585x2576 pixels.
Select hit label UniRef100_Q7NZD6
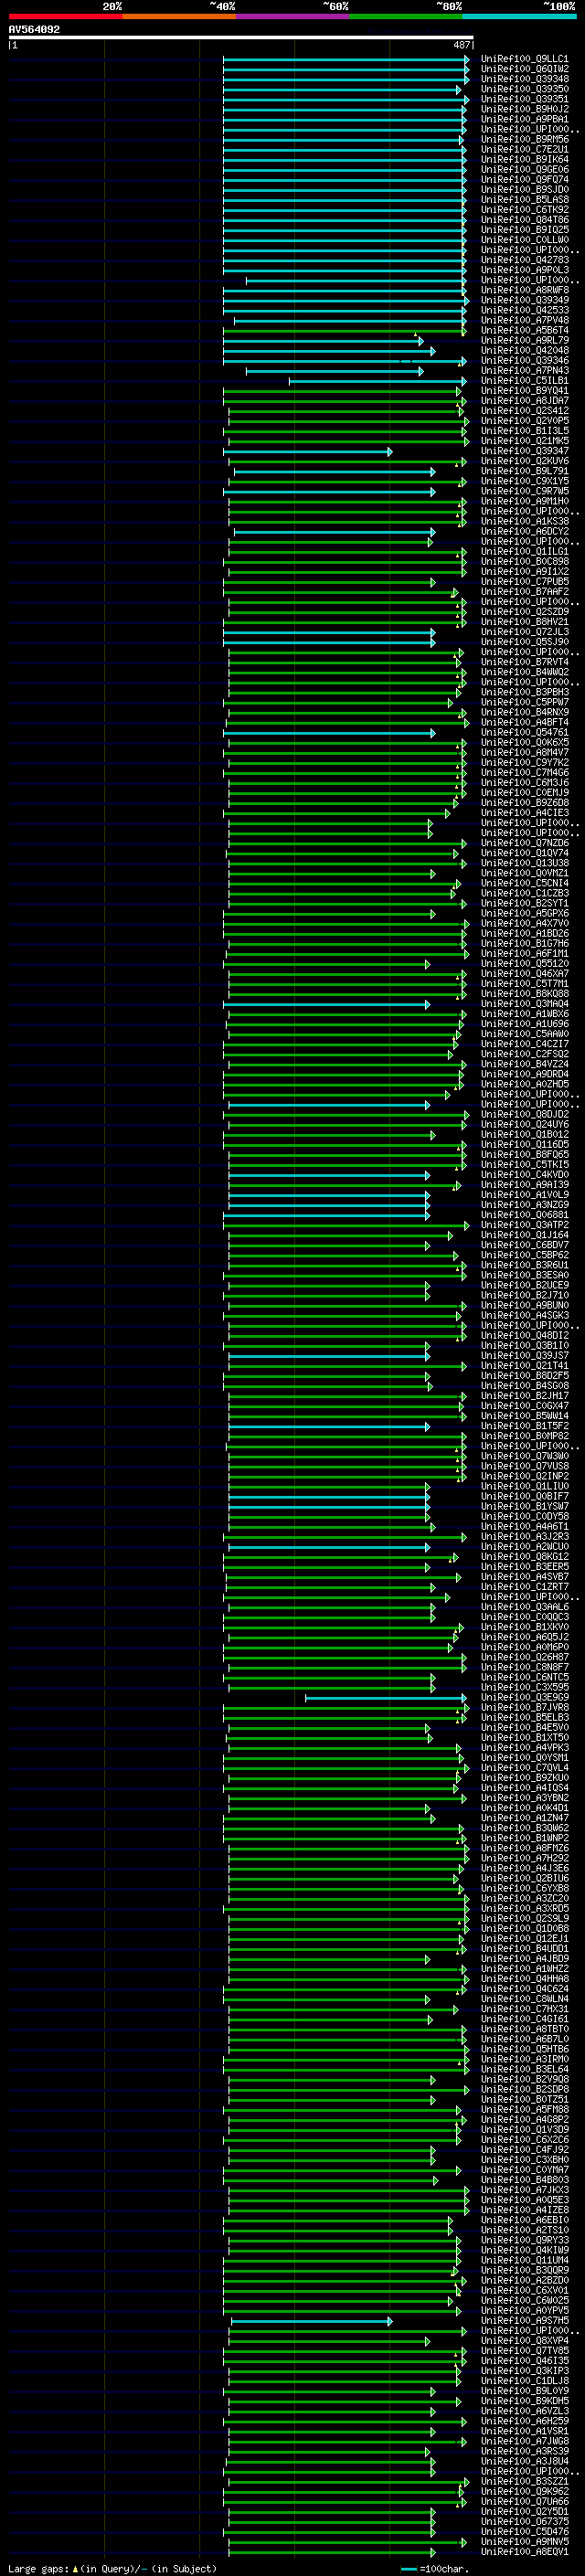point(524,843)
